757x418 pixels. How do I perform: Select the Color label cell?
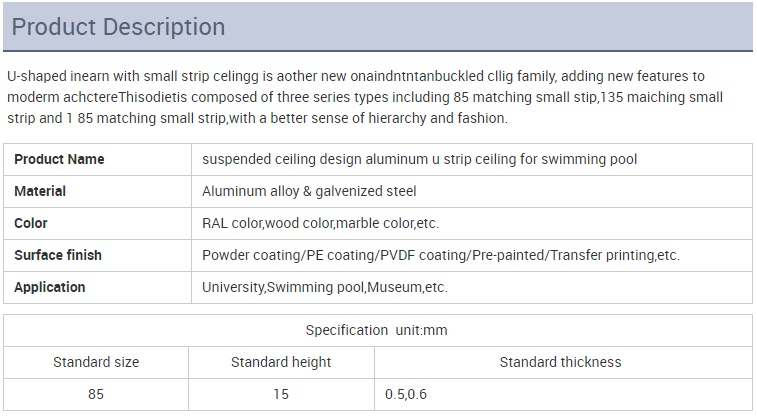click(31, 223)
